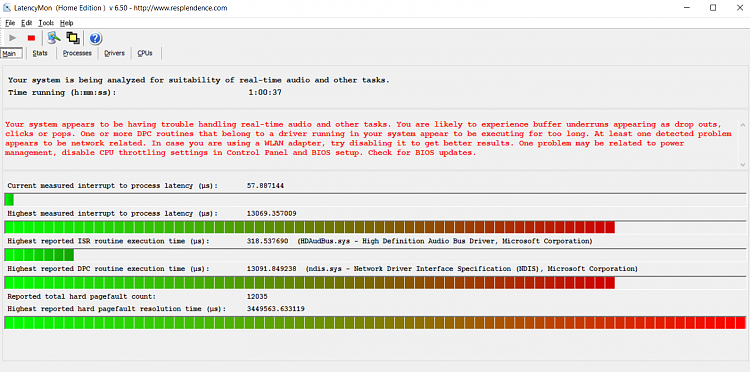Click the ndis.sys driver description text
This screenshot has height=372, width=750.
[472, 269]
